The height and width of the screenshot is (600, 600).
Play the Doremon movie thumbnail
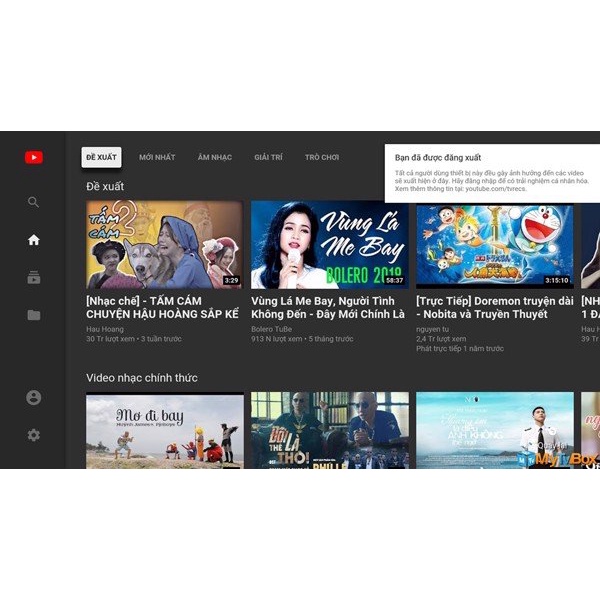494,245
